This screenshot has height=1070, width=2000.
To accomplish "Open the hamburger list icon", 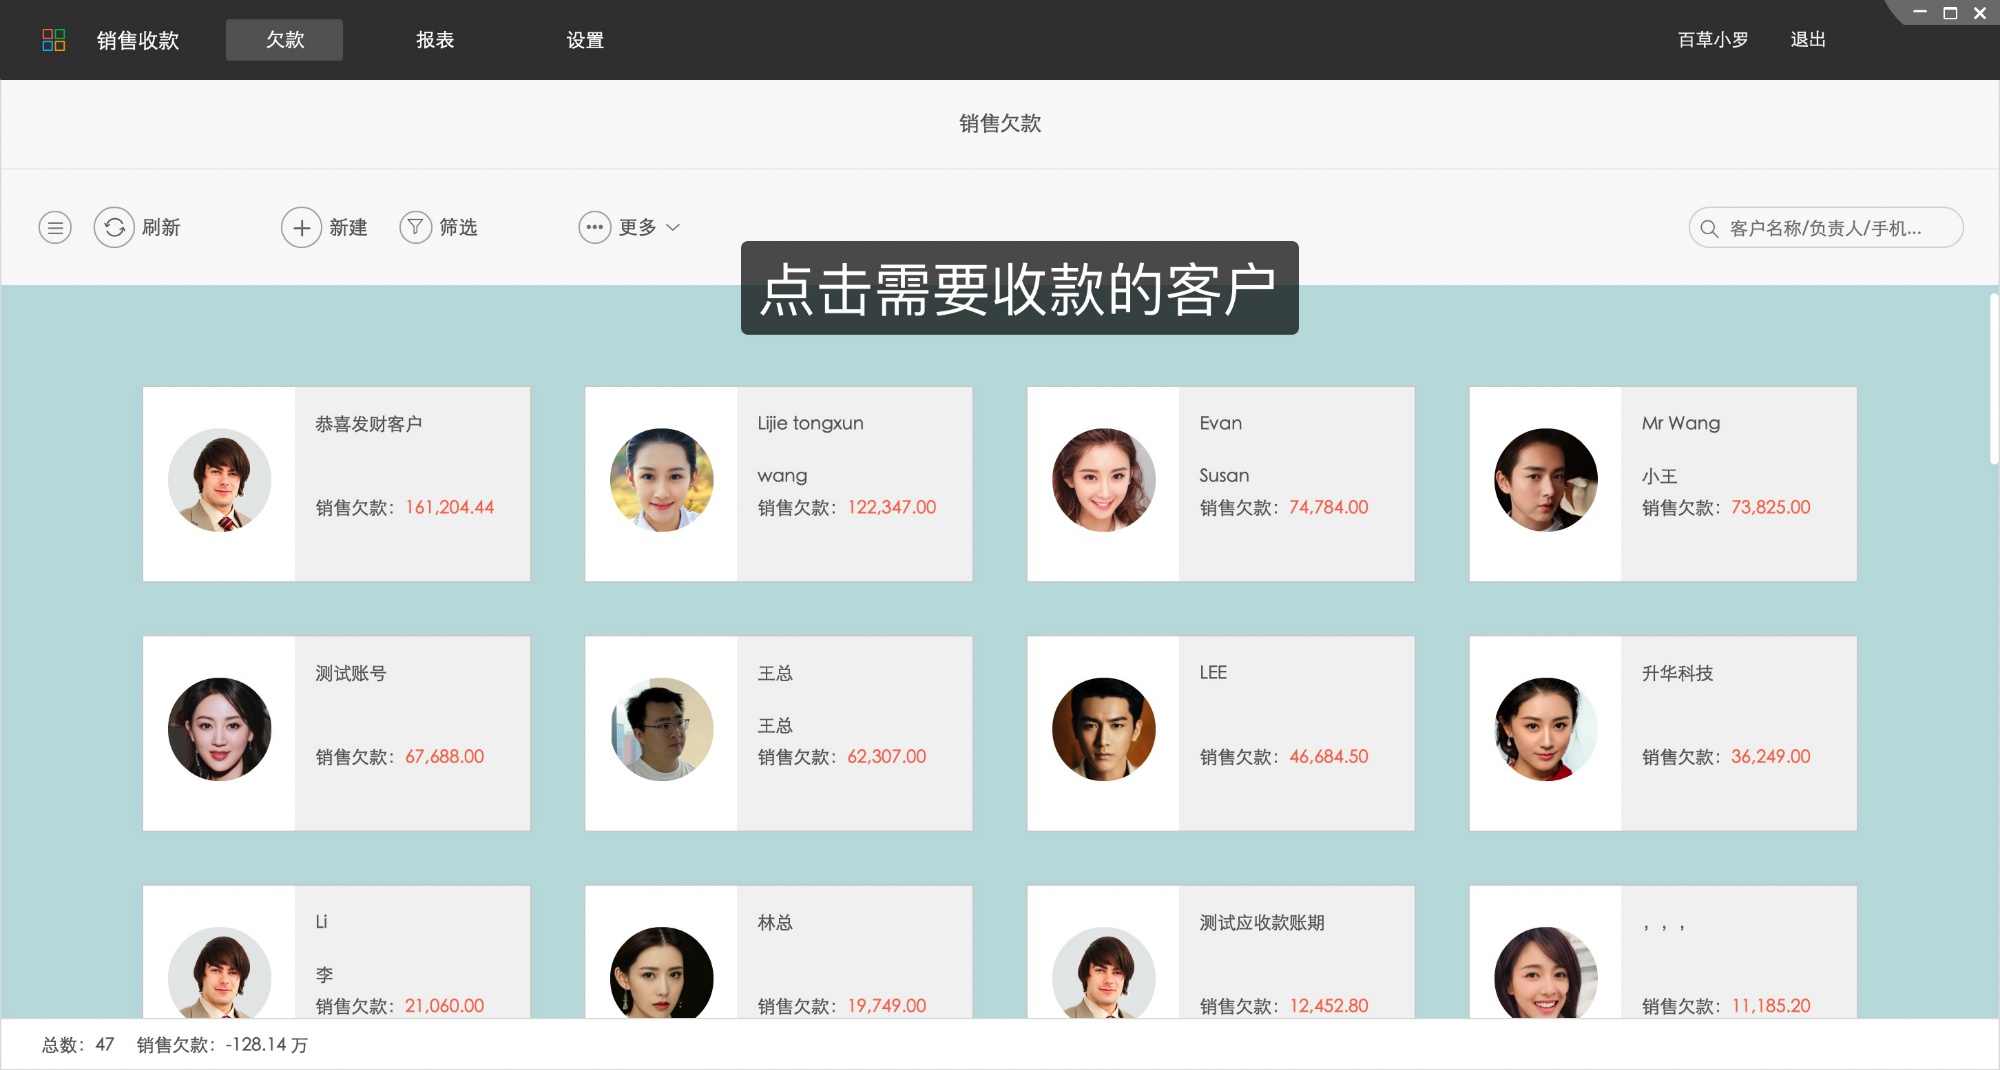I will pos(54,227).
